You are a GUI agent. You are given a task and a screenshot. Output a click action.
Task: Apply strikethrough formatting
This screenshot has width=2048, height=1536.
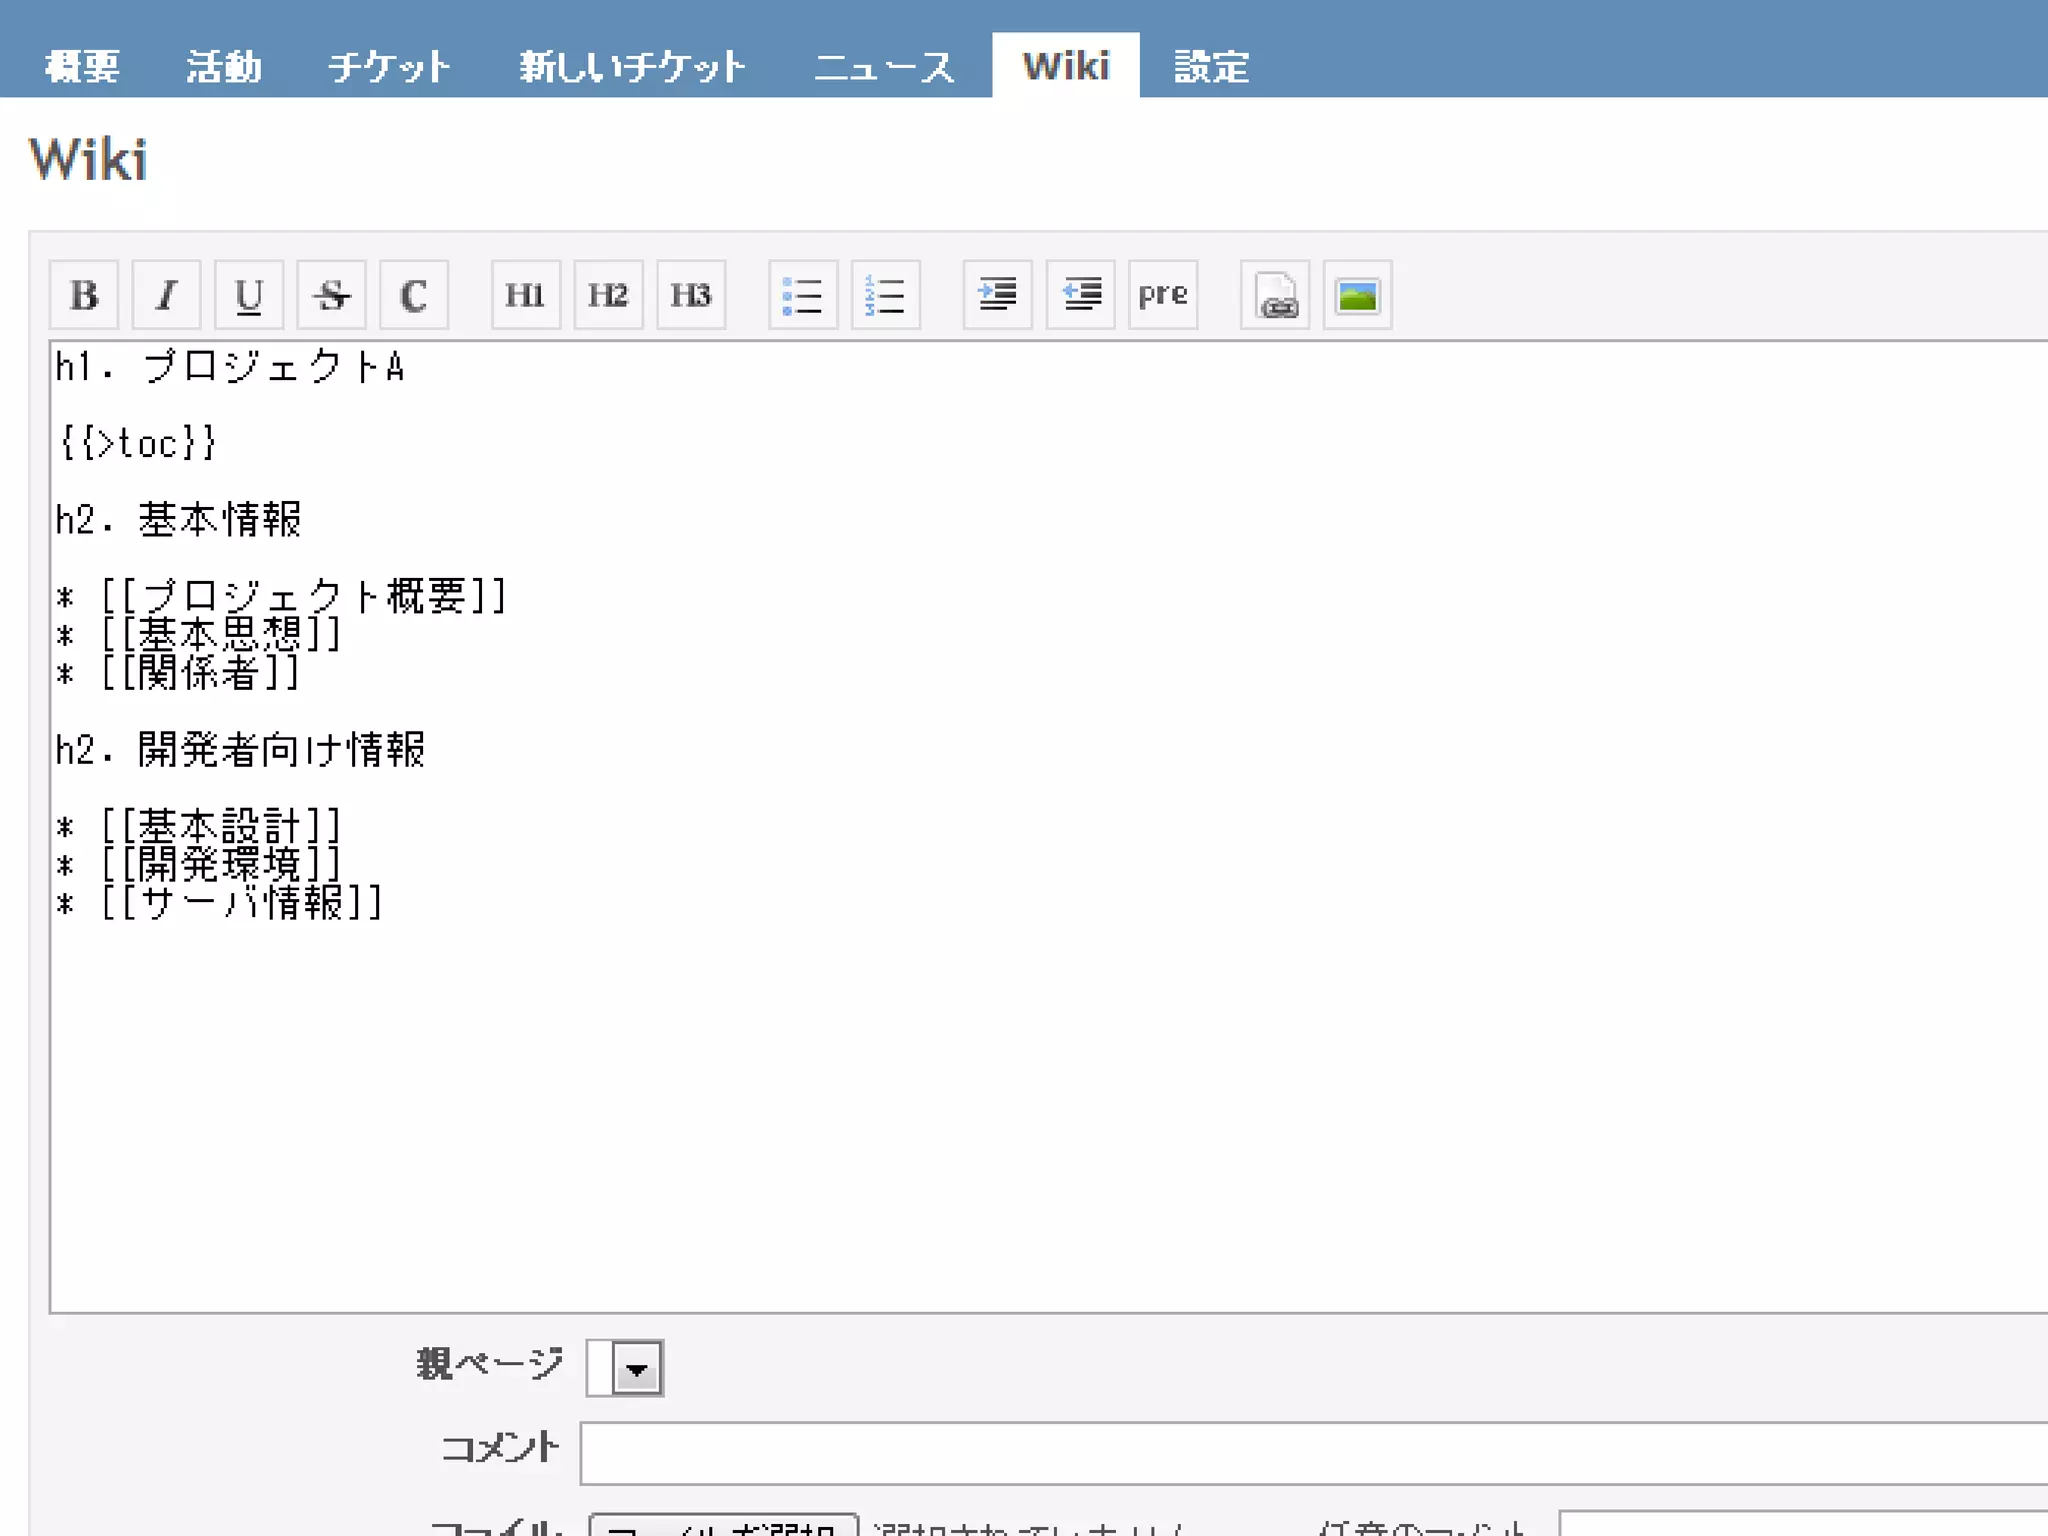pos(331,295)
